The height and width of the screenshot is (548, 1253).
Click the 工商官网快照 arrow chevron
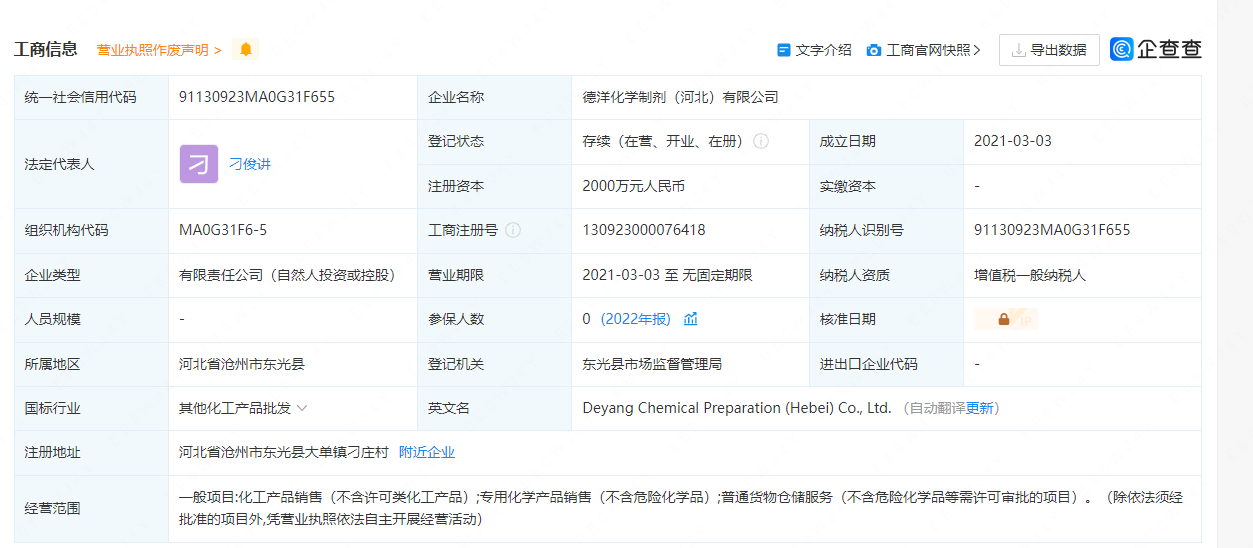click(x=977, y=50)
